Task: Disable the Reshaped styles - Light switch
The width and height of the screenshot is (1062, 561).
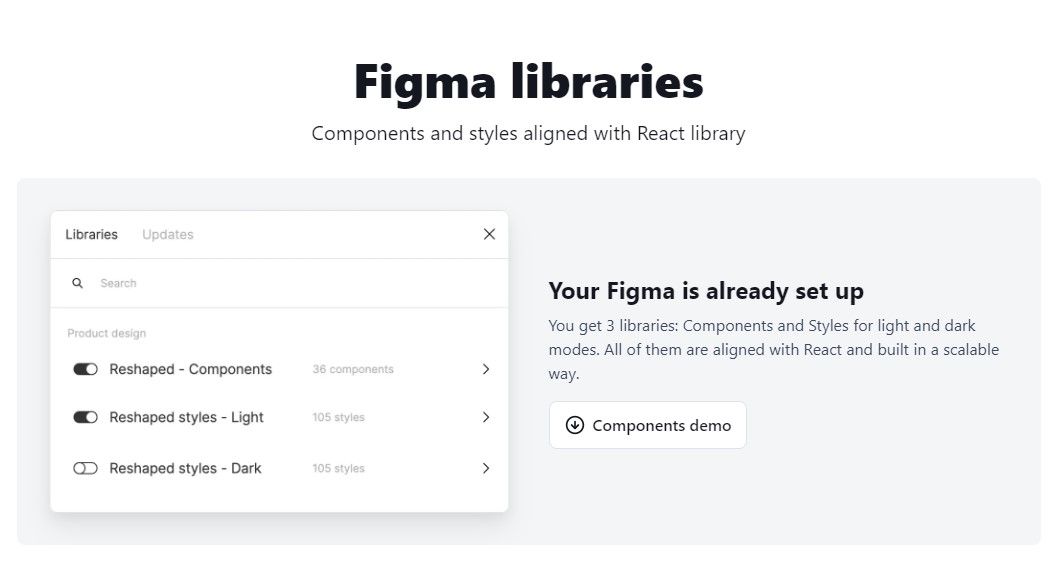Action: coord(85,417)
